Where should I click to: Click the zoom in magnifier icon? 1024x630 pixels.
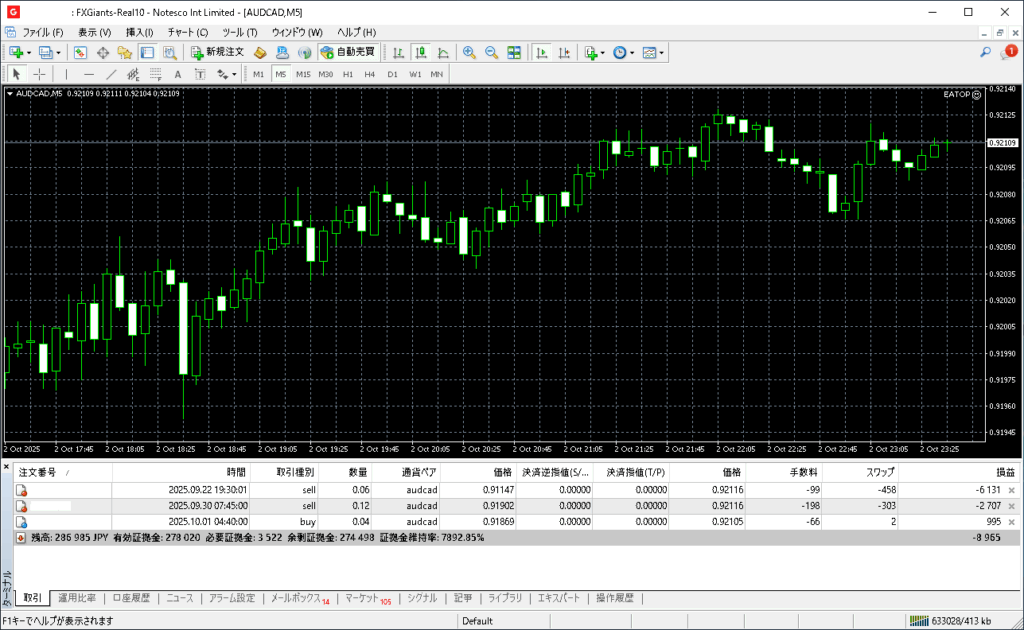468,52
